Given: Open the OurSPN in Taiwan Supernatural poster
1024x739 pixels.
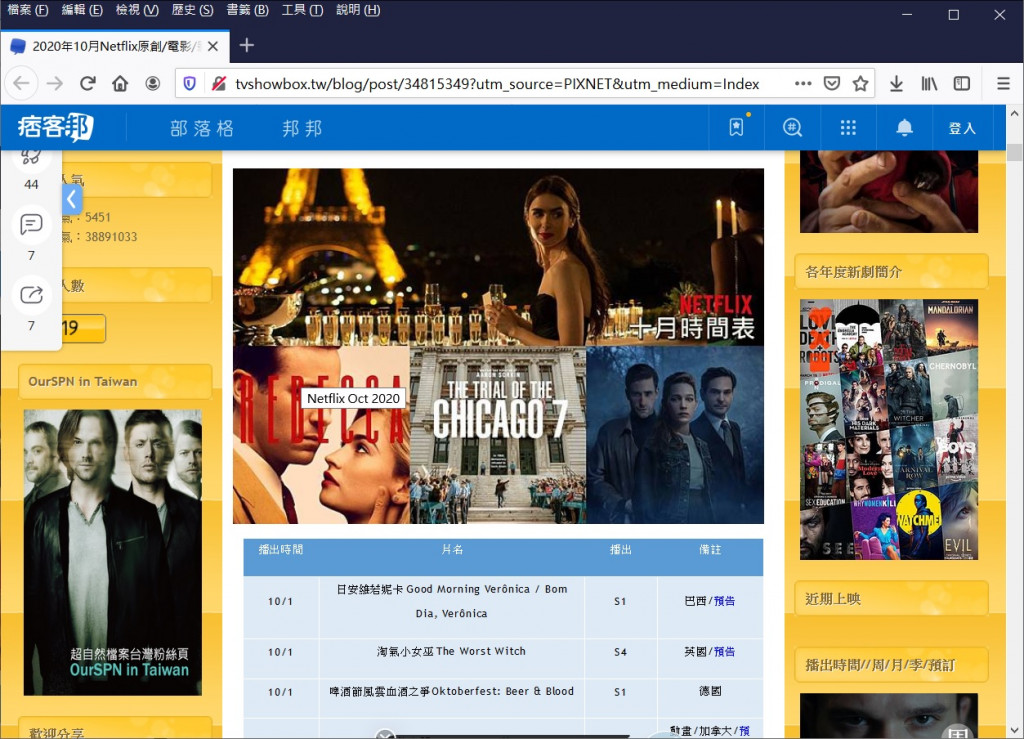Looking at the screenshot, I should [x=113, y=552].
